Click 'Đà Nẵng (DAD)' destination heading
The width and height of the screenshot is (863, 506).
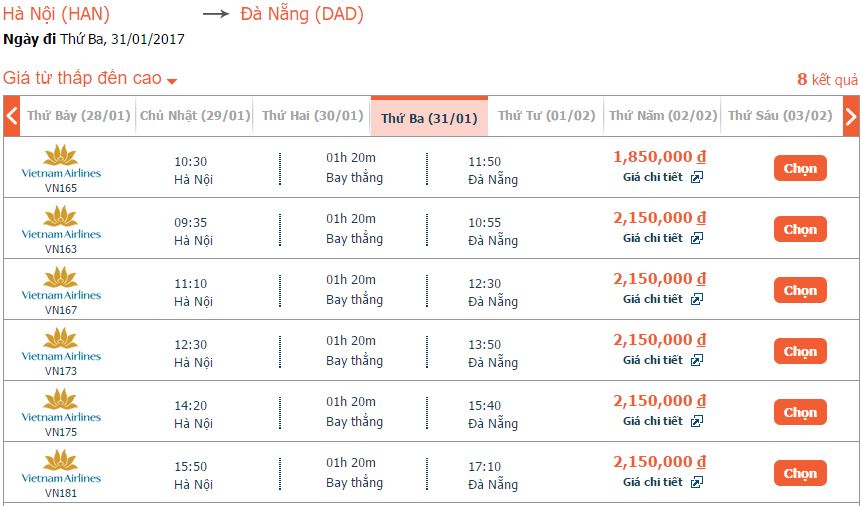pyautogui.click(x=302, y=14)
